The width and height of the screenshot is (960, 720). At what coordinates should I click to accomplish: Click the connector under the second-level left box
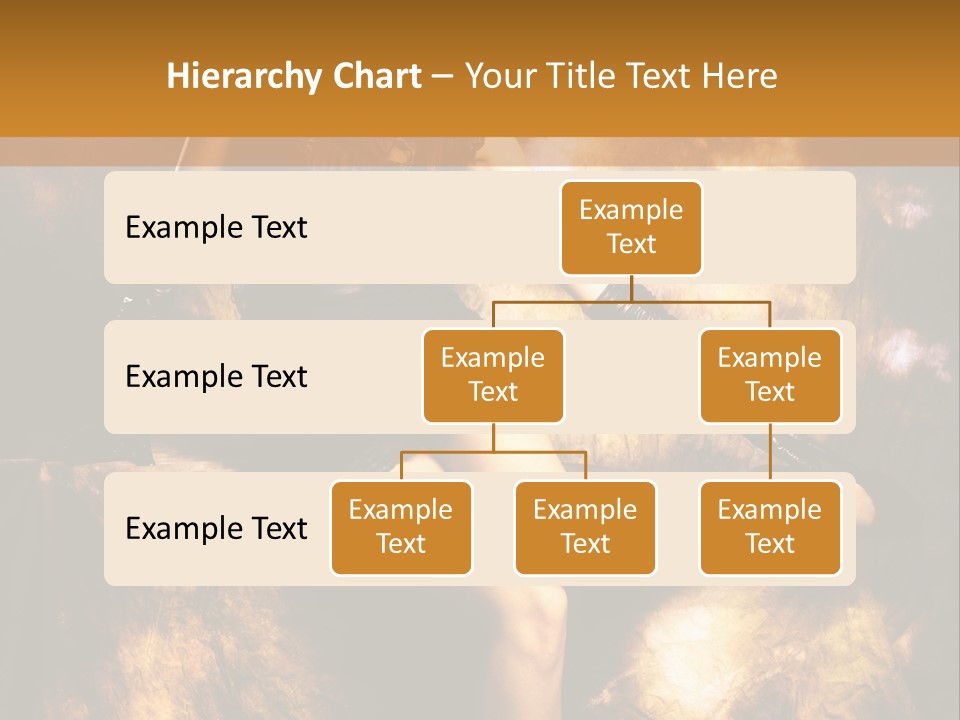493,440
